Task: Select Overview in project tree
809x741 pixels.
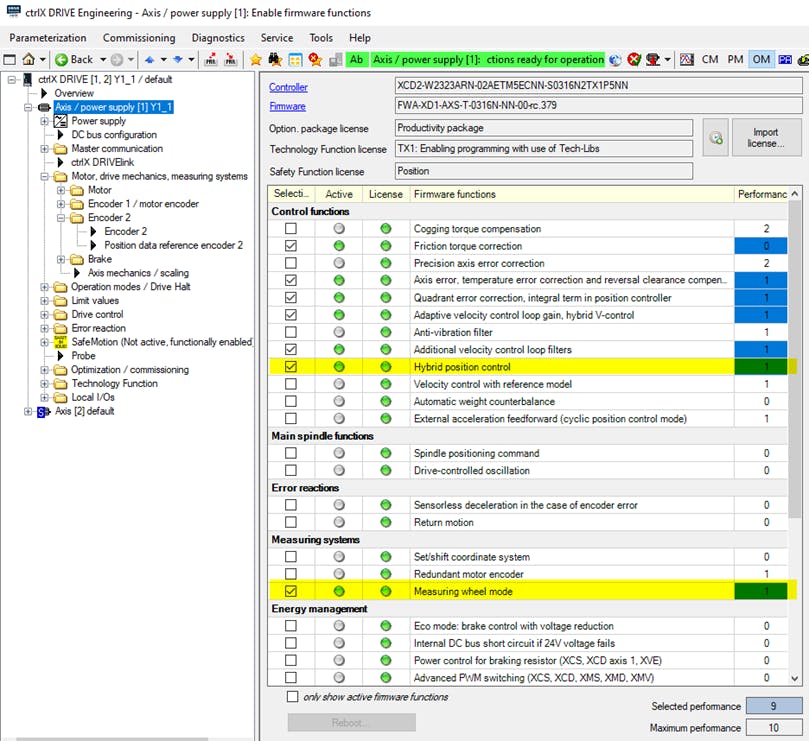Action: click(74, 93)
